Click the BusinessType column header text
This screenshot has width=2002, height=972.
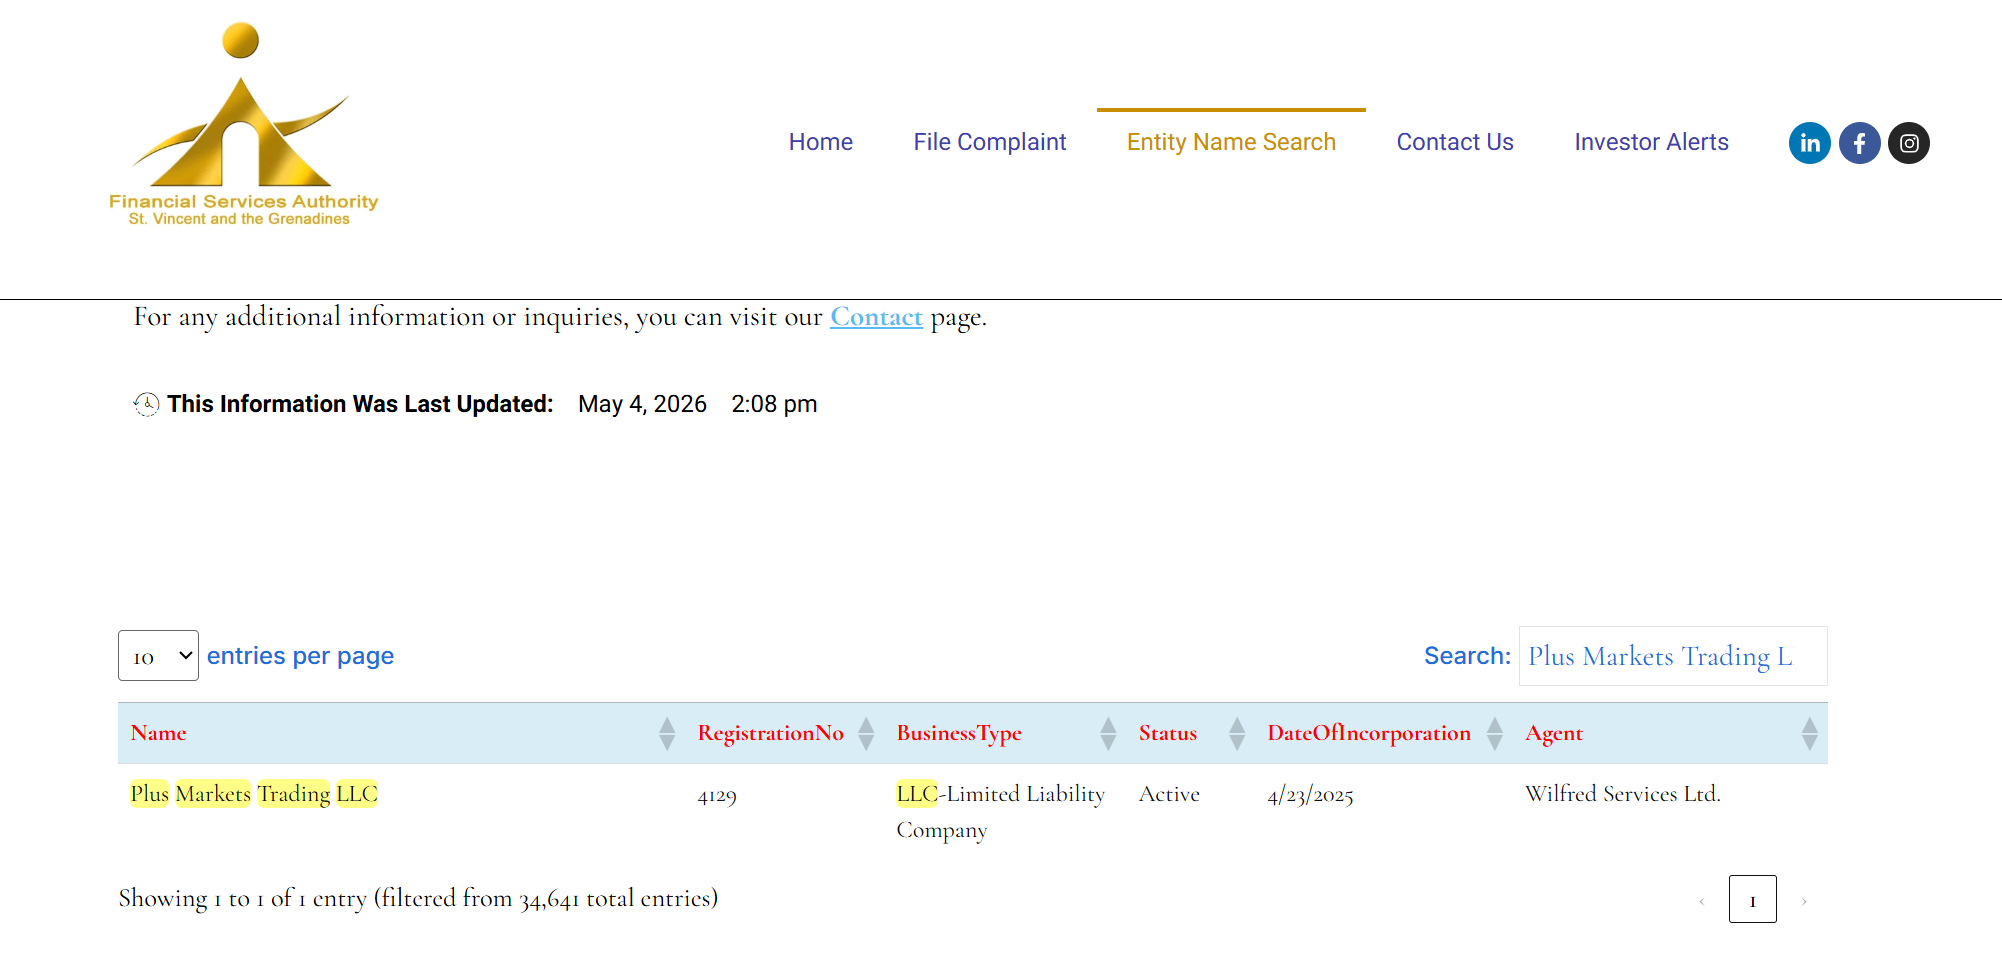[959, 733]
